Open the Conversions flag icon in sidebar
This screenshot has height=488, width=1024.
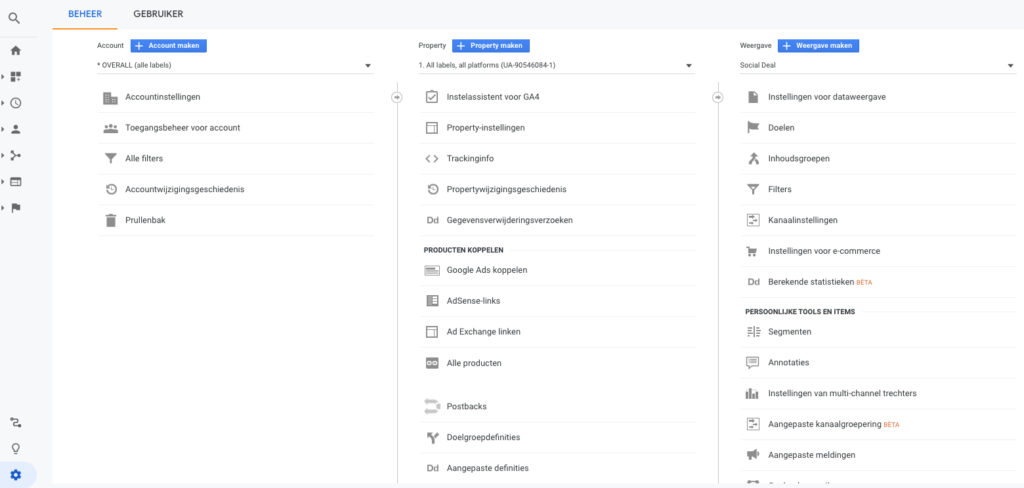(16, 207)
